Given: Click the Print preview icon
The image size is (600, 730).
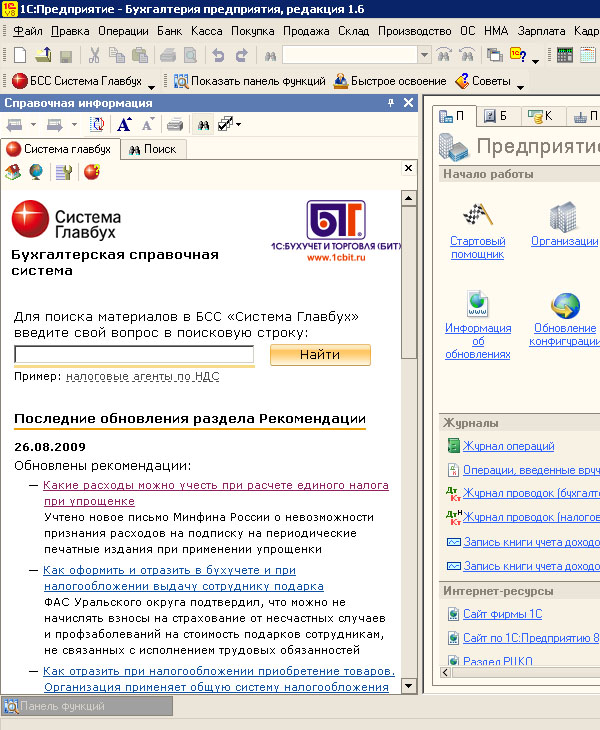Looking at the screenshot, I should (191, 56).
